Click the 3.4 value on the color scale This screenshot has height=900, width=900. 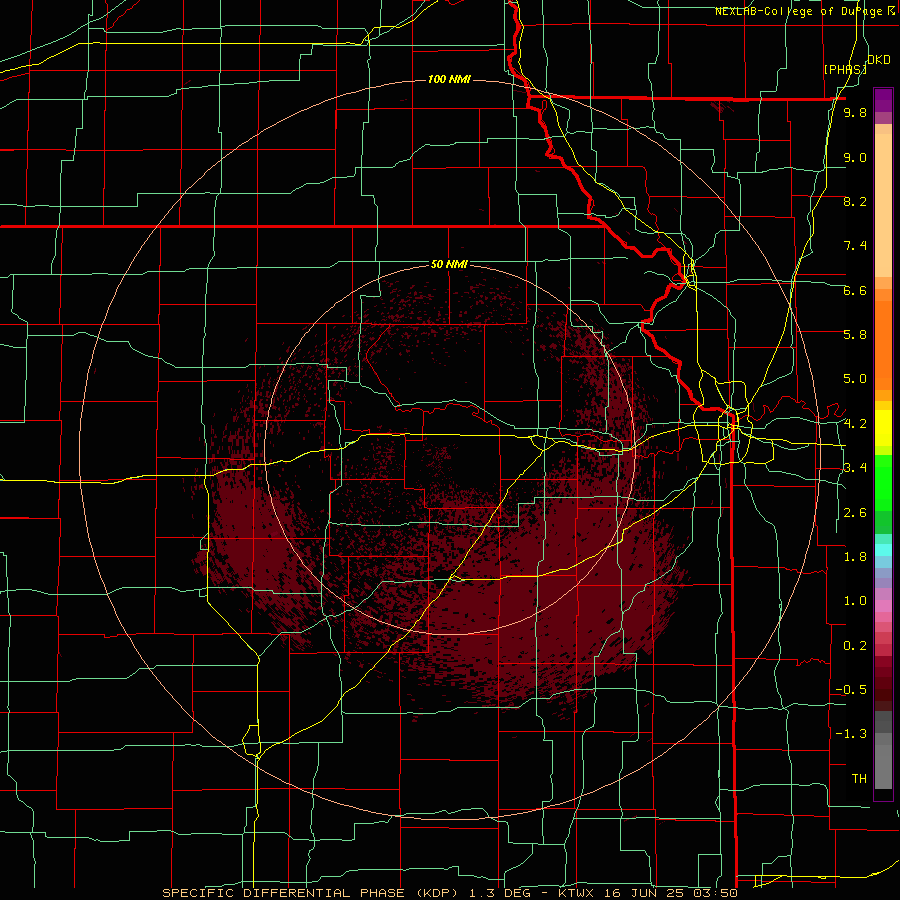(855, 468)
